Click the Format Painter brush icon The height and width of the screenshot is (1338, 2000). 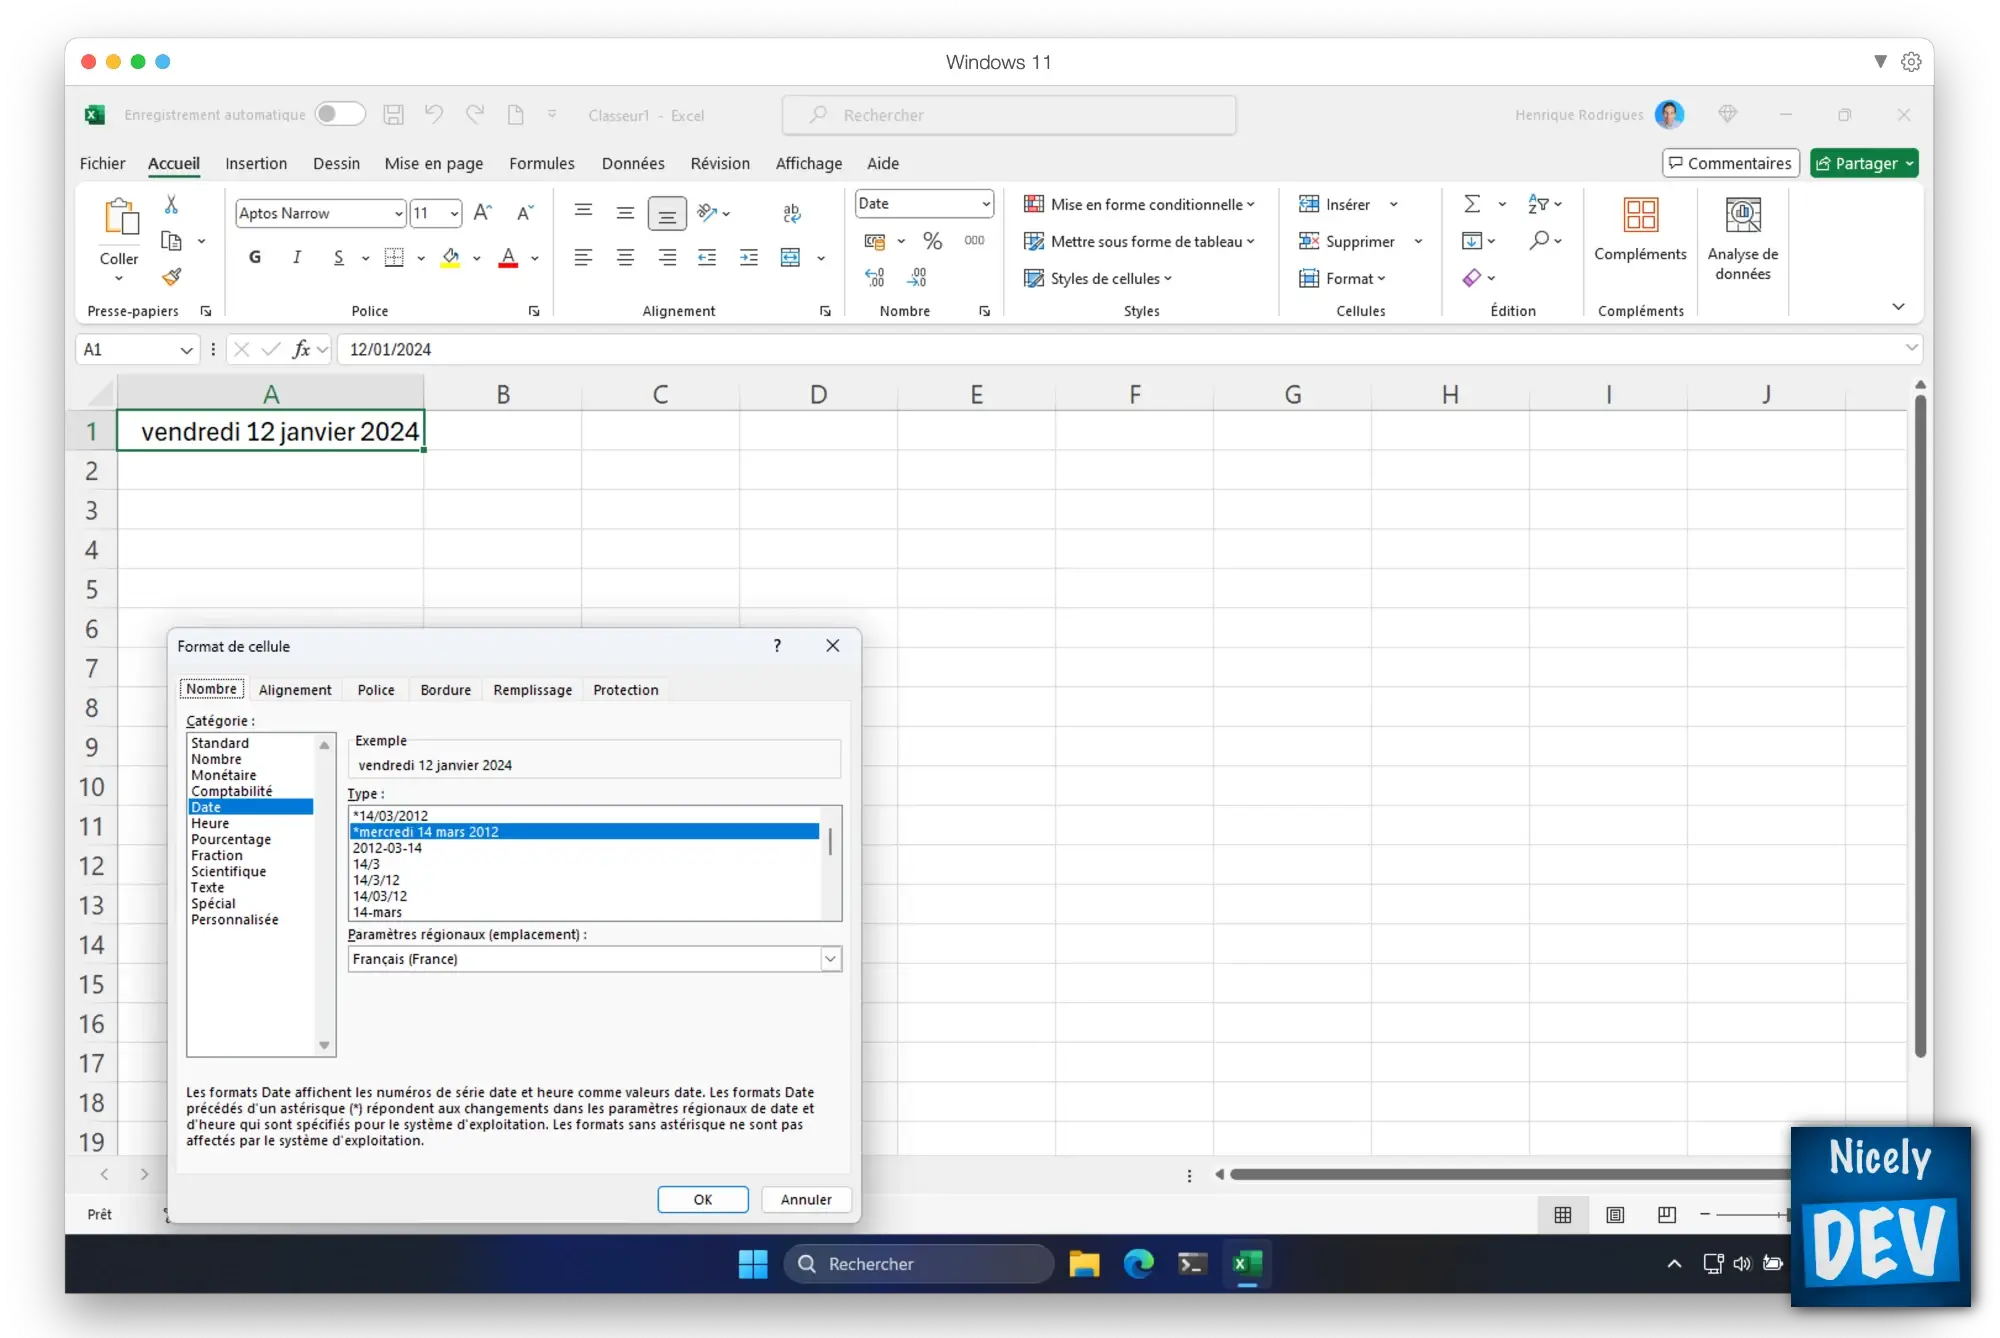pyautogui.click(x=172, y=277)
